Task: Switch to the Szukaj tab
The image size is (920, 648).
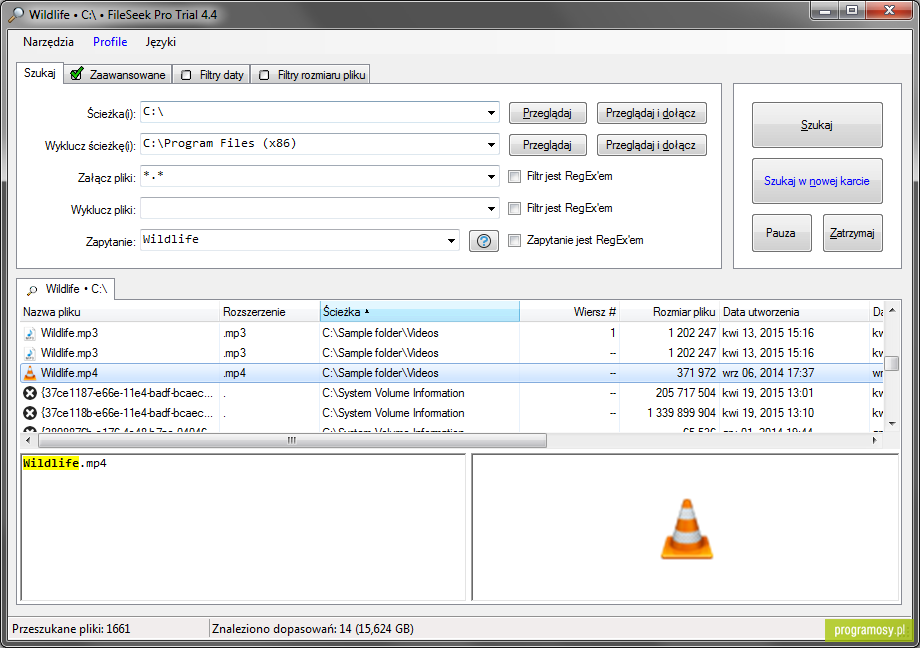Action: tap(40, 73)
